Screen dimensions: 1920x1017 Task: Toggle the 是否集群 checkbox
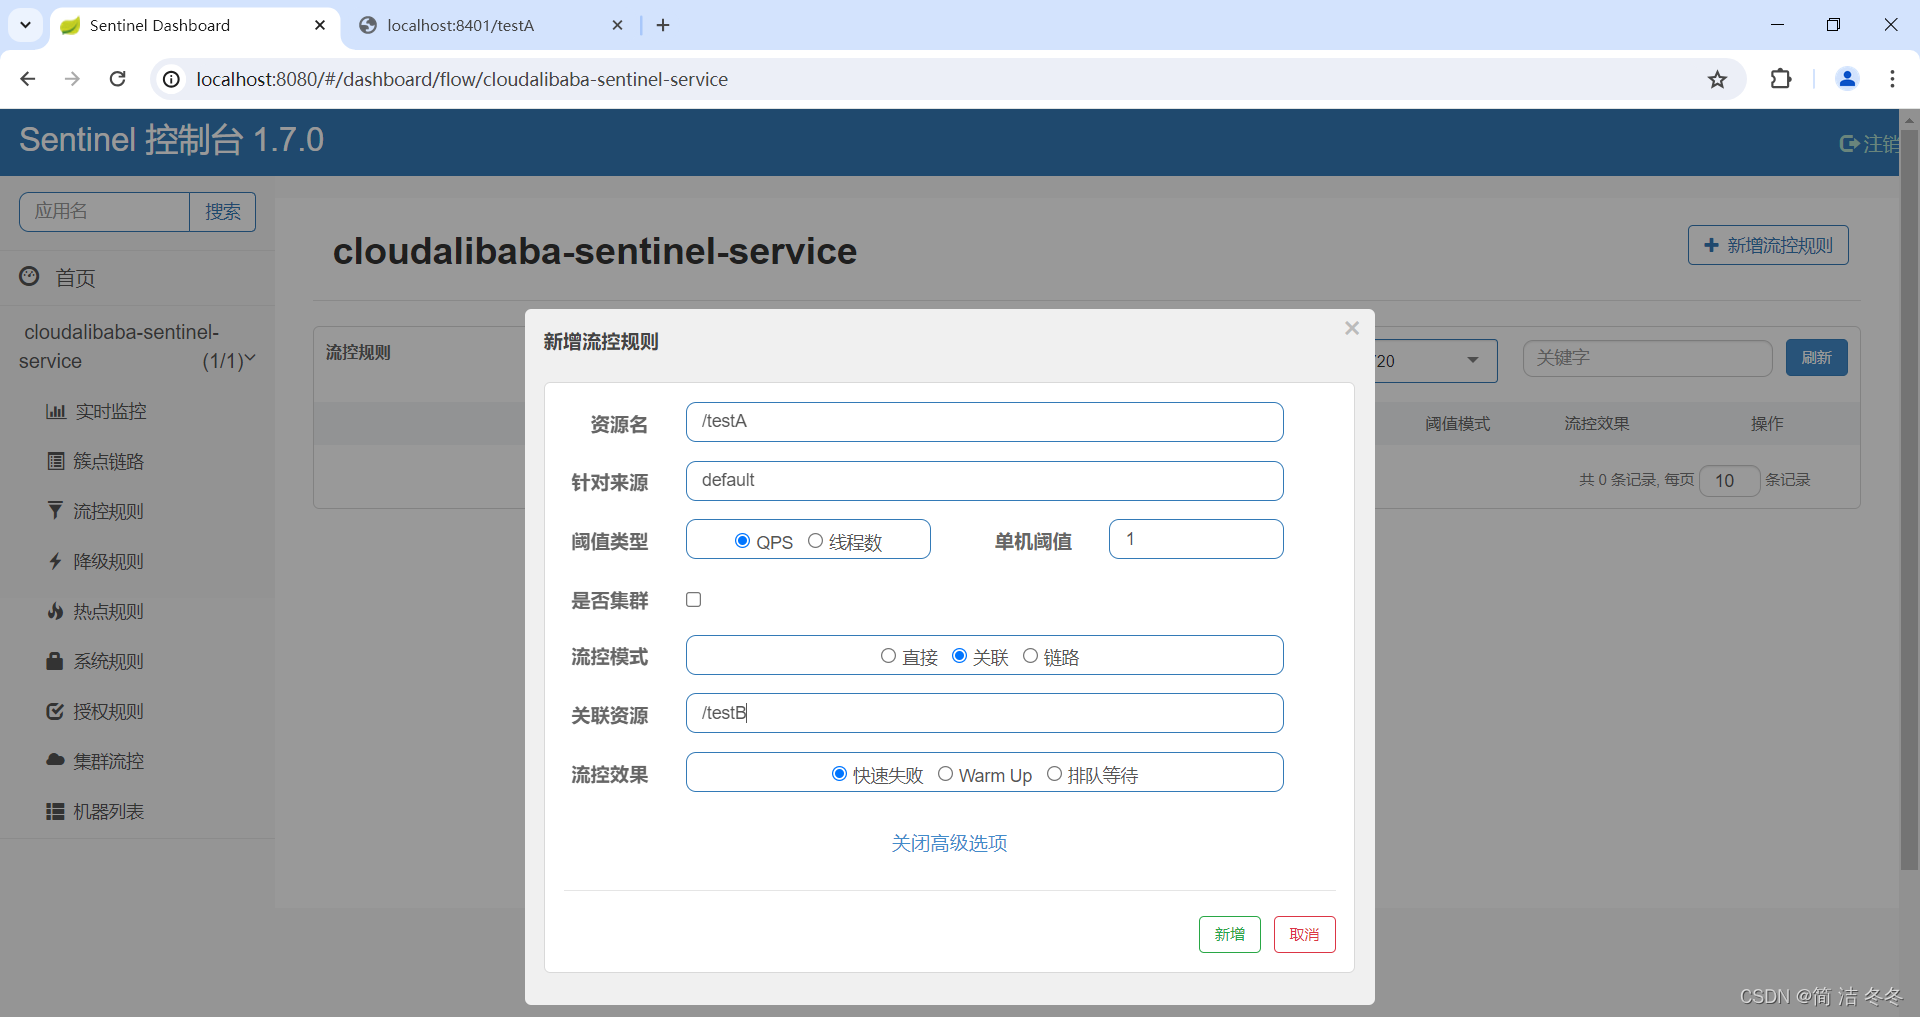(x=693, y=600)
